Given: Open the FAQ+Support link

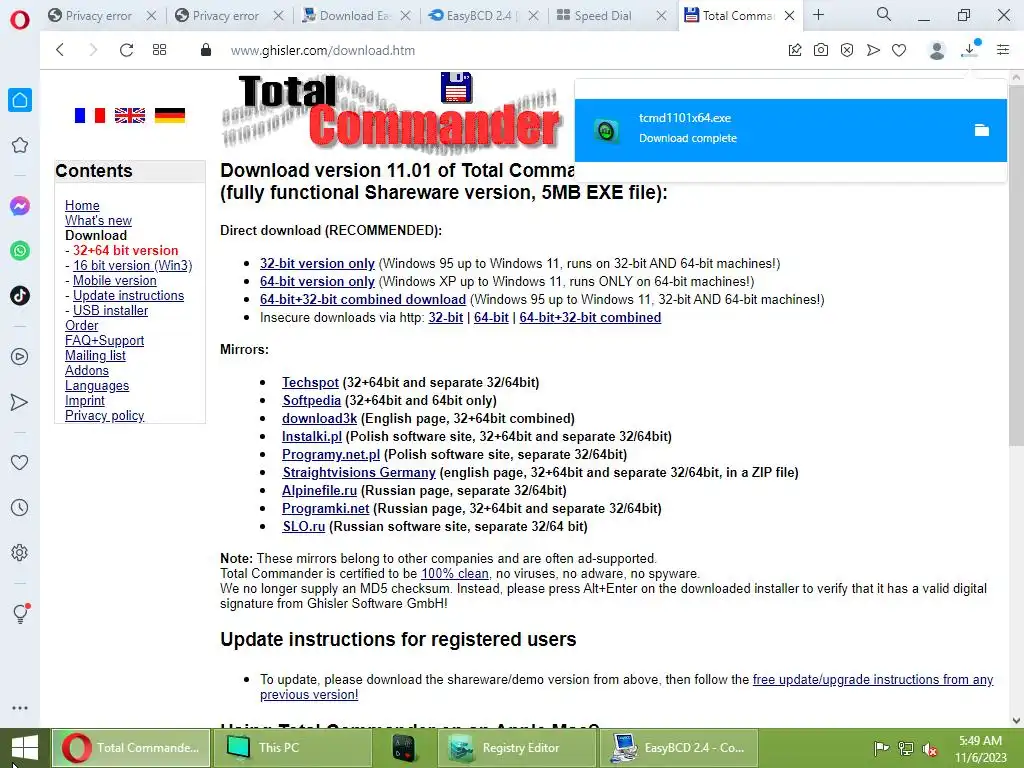Looking at the screenshot, I should [104, 340].
